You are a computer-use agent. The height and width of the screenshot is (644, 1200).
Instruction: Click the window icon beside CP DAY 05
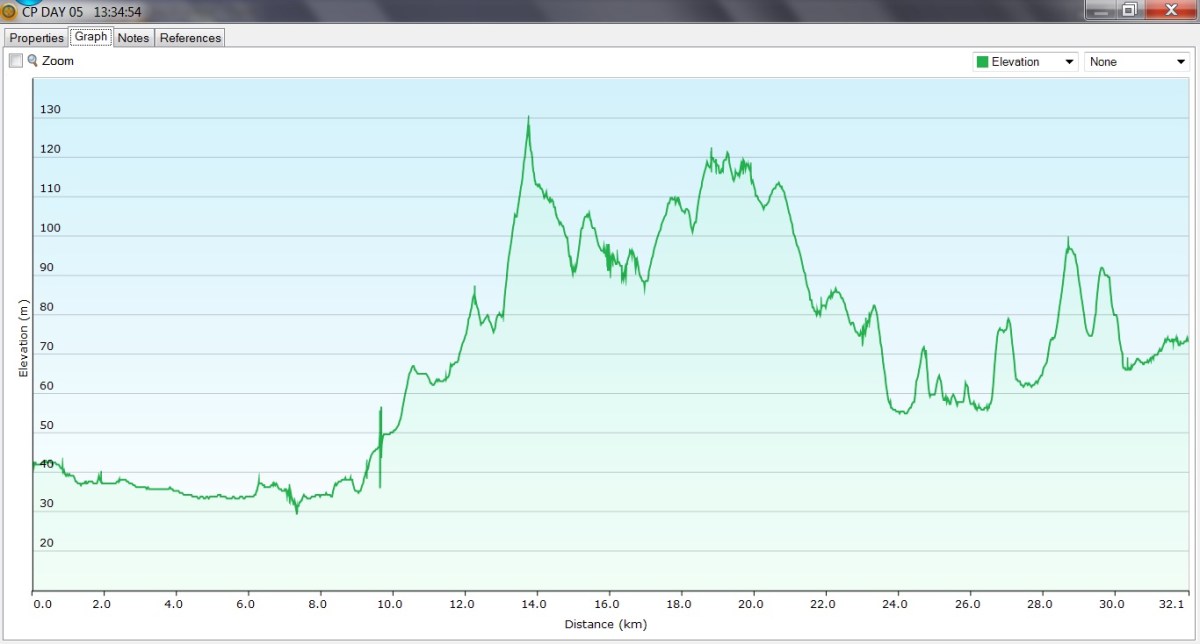click(x=10, y=12)
